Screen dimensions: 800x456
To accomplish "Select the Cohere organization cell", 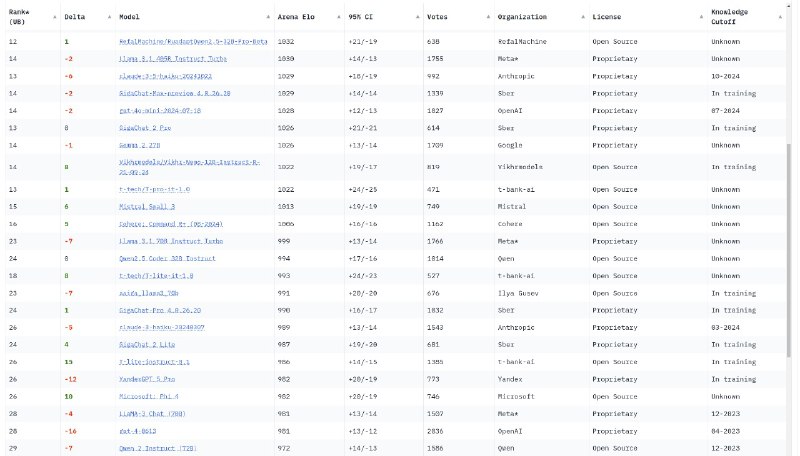I will (510, 224).
